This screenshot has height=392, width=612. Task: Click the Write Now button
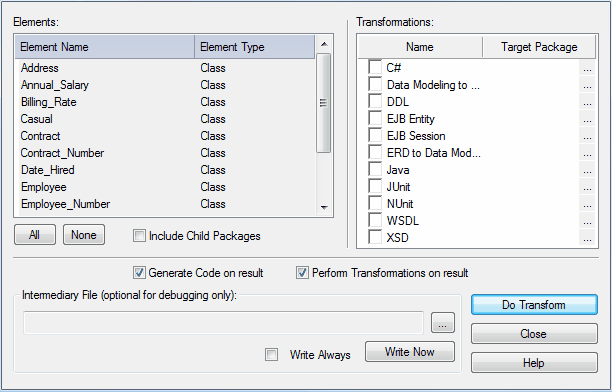click(410, 351)
